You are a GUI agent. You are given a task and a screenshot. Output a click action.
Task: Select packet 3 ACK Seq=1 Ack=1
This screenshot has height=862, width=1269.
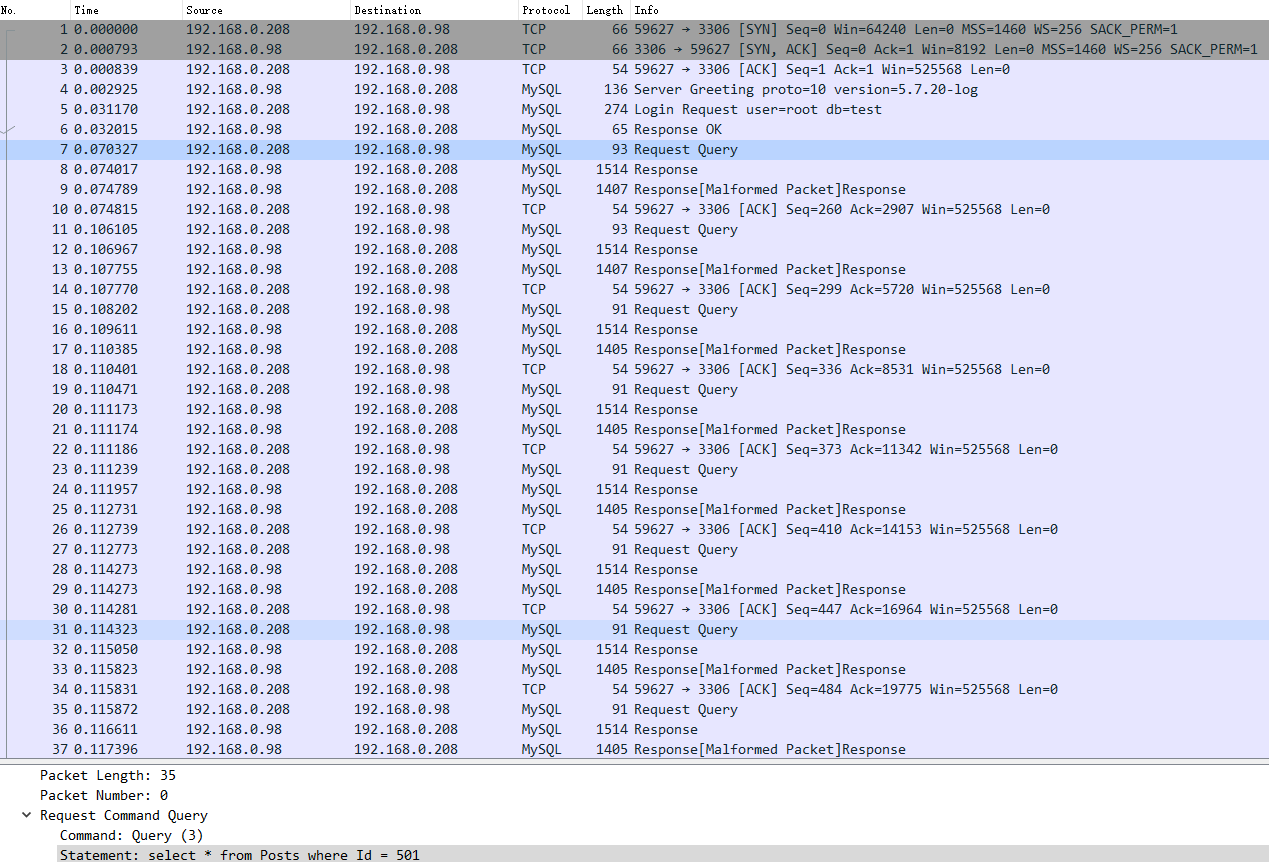634,69
